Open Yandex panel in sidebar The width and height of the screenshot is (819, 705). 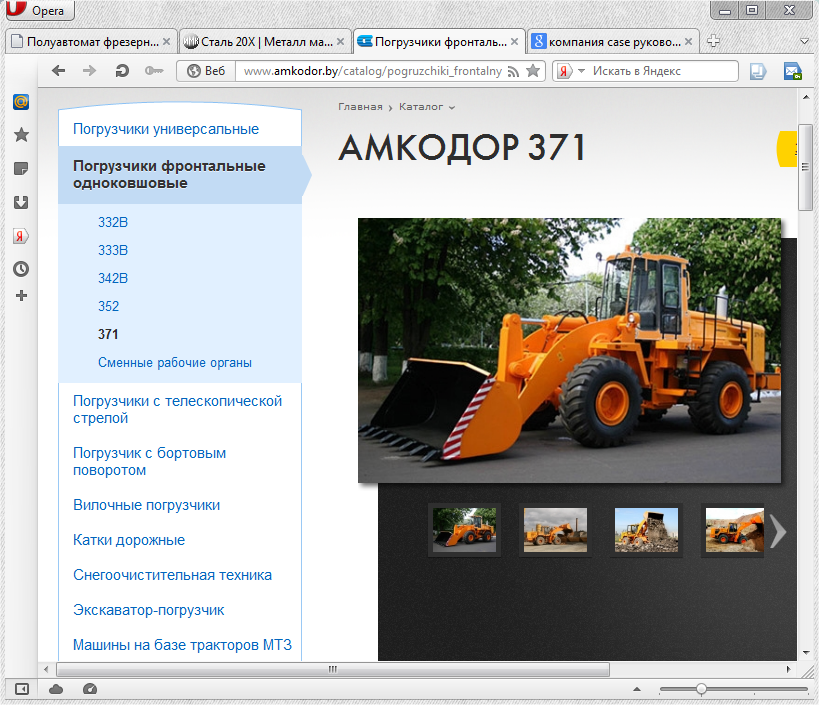coord(21,236)
